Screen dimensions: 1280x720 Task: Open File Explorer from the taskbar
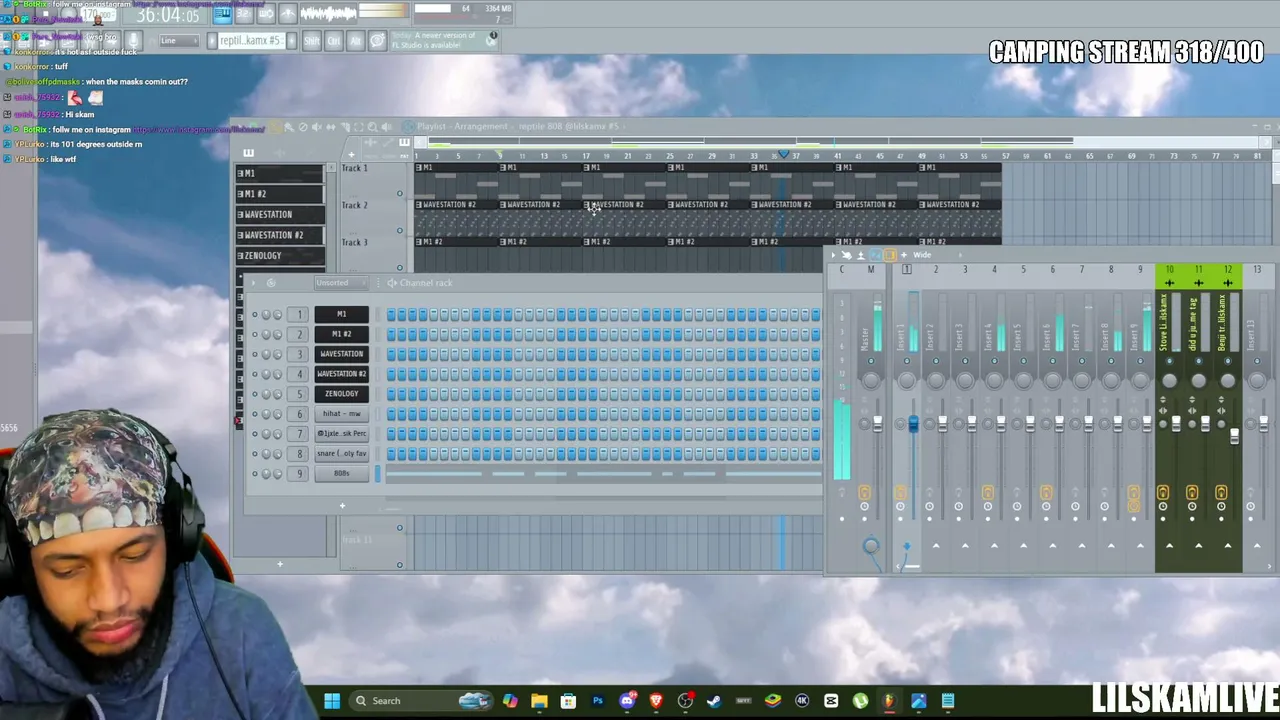point(539,701)
